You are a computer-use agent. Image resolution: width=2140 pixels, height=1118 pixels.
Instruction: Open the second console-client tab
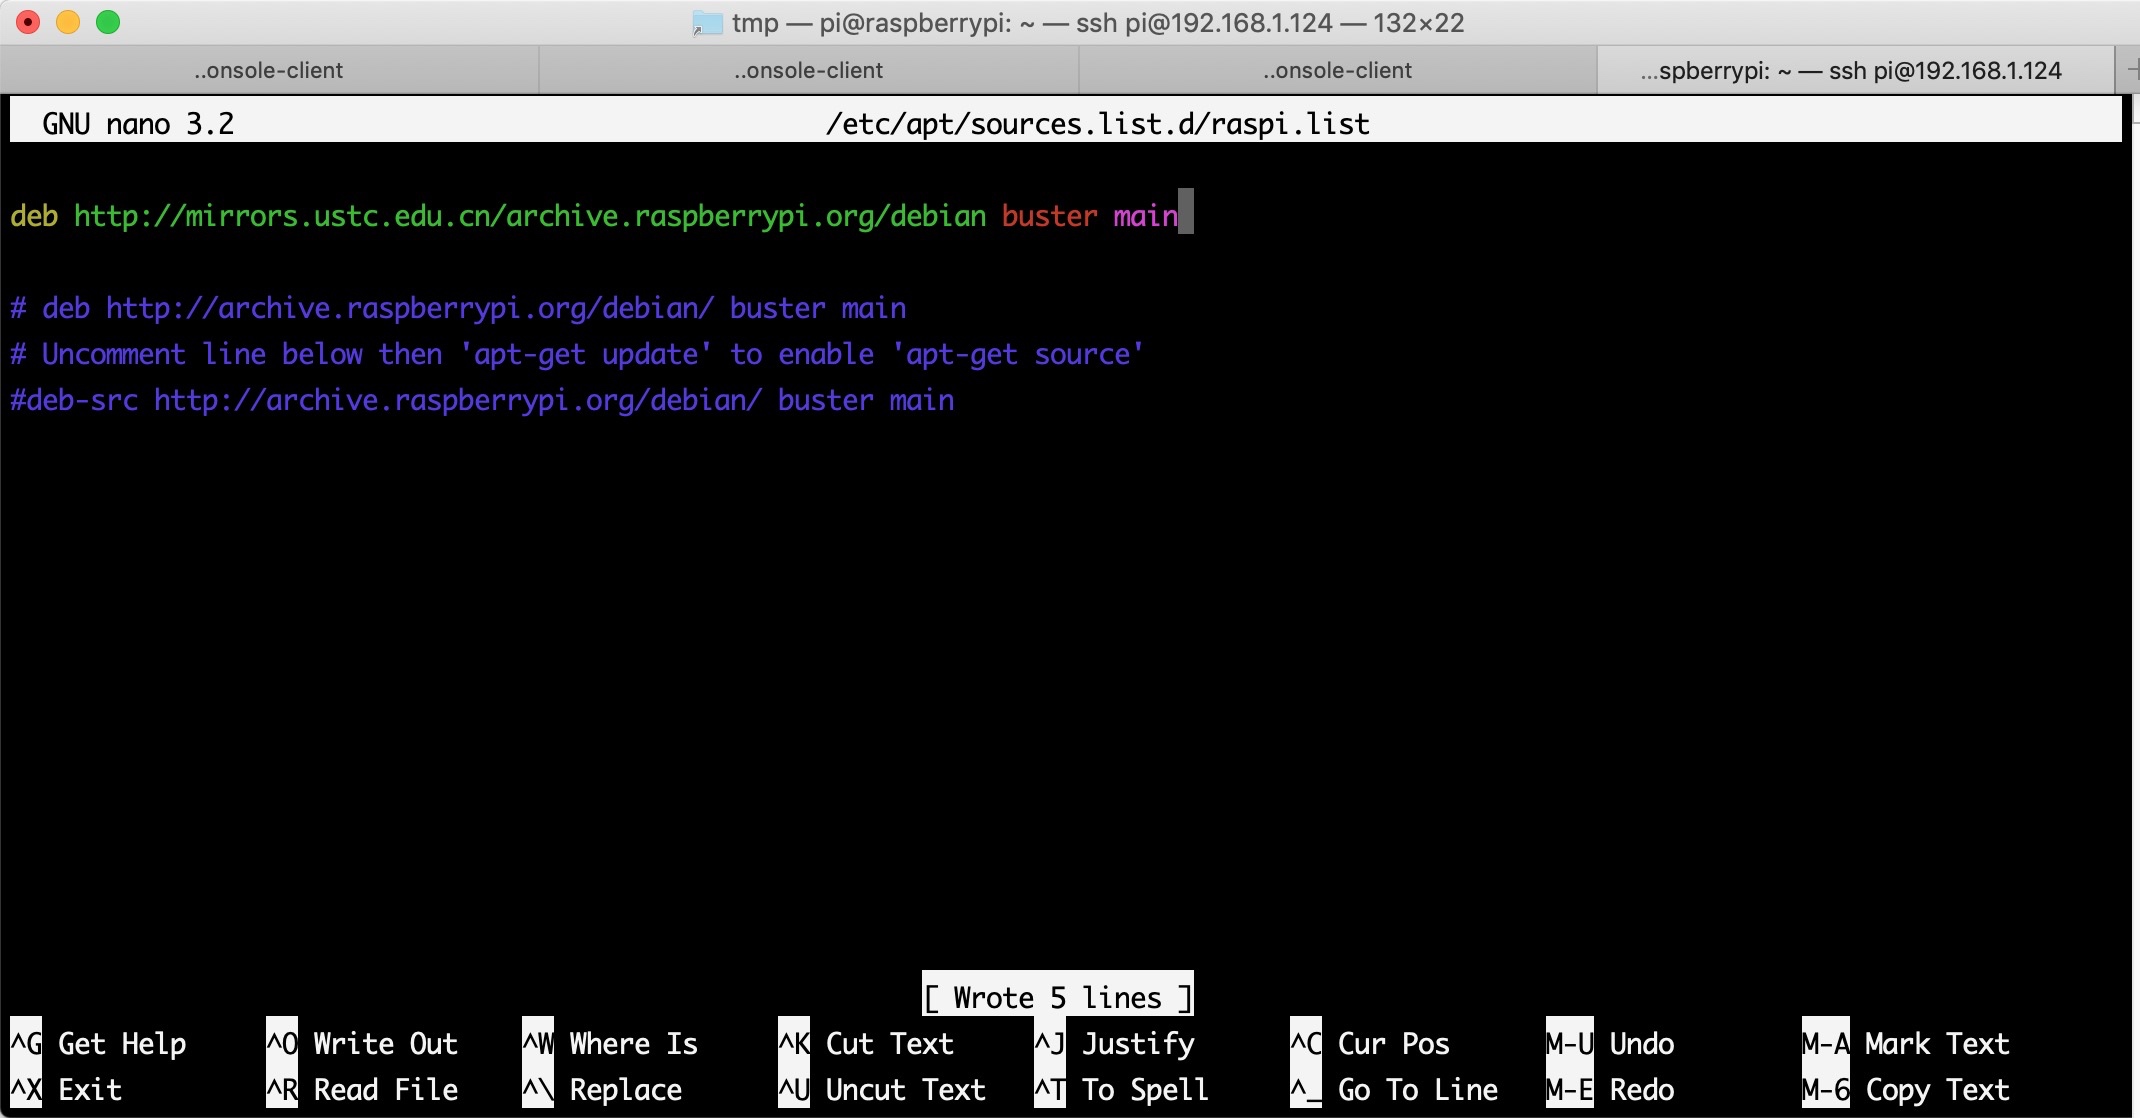coord(808,70)
